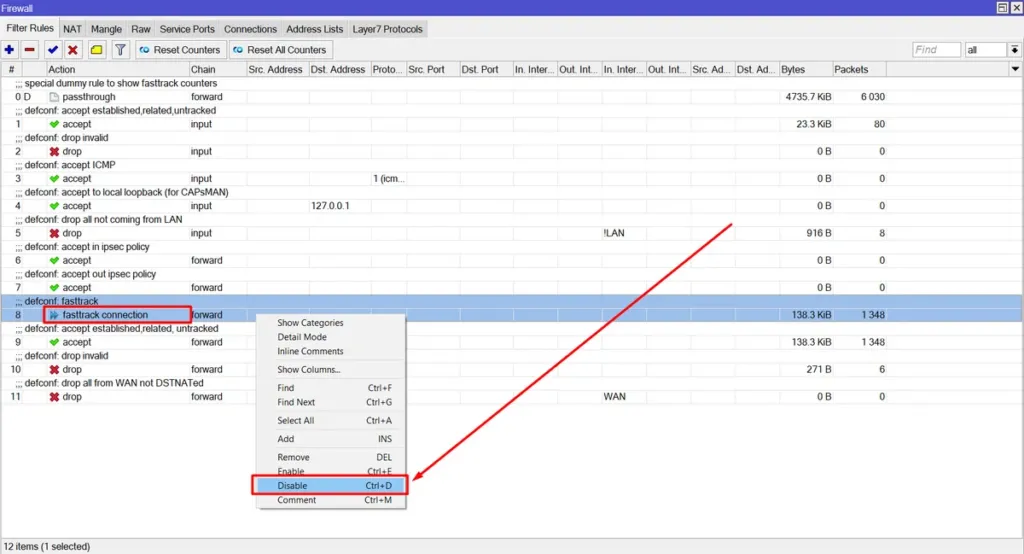1024x554 pixels.
Task: Click the fasttrack connection rule icon
Action: pos(54,315)
